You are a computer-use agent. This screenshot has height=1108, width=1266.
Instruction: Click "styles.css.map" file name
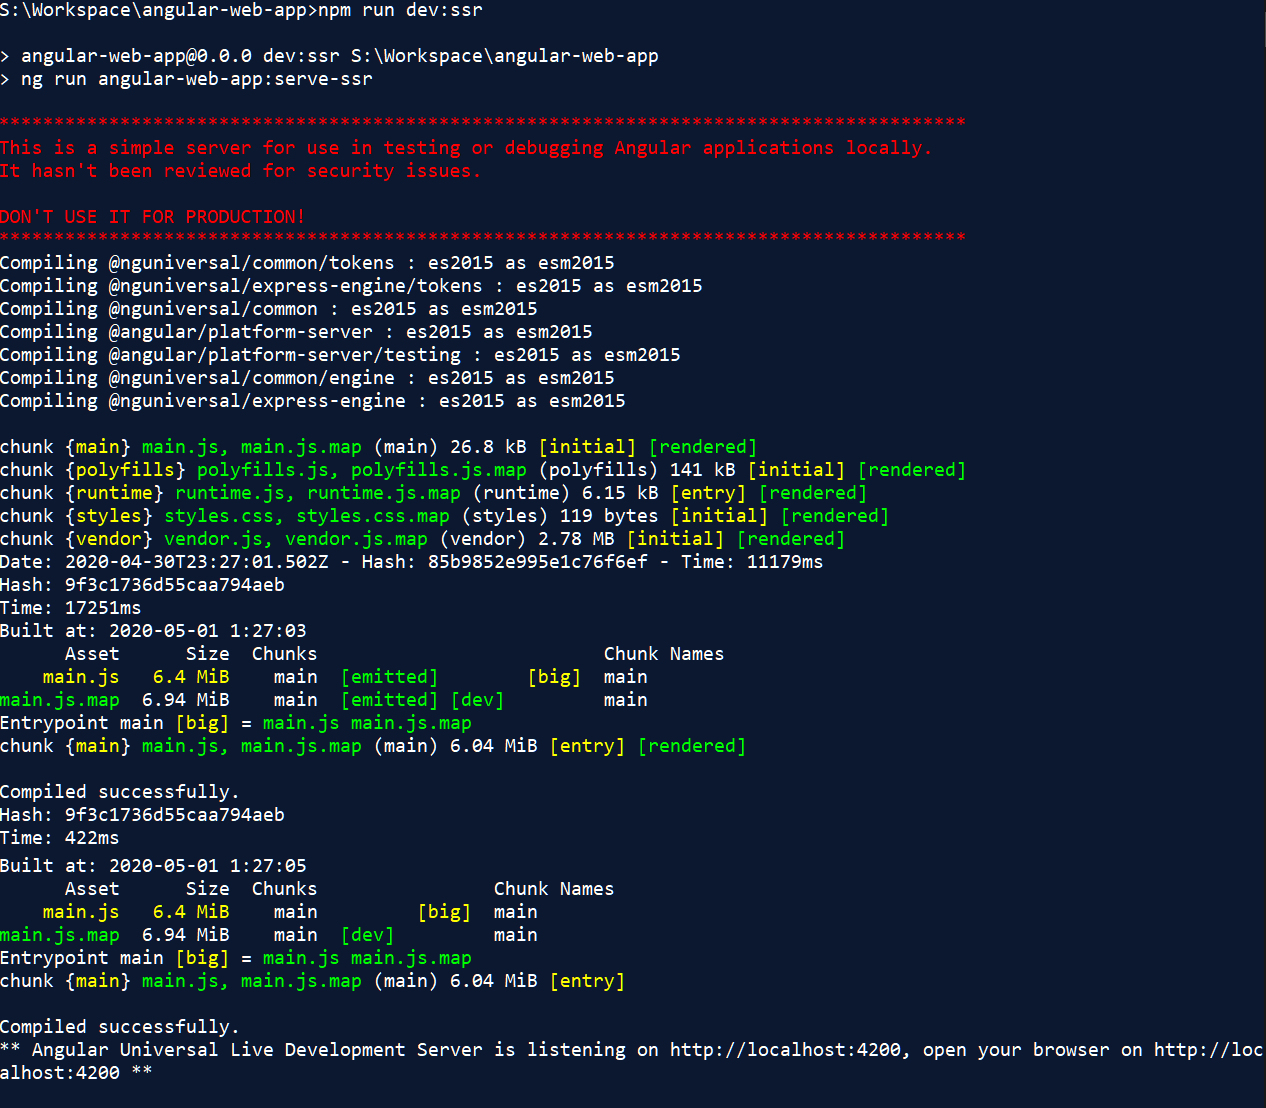[373, 516]
